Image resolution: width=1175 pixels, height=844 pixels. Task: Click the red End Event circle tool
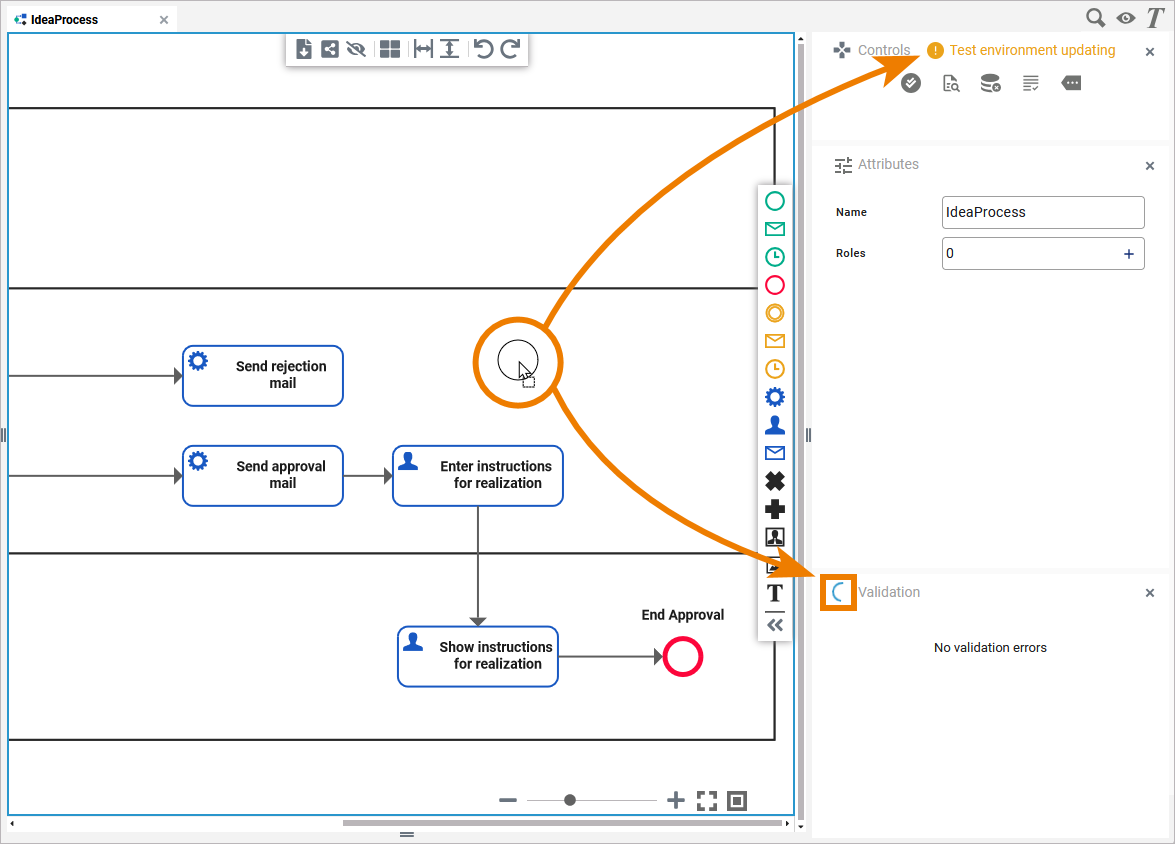pos(775,285)
